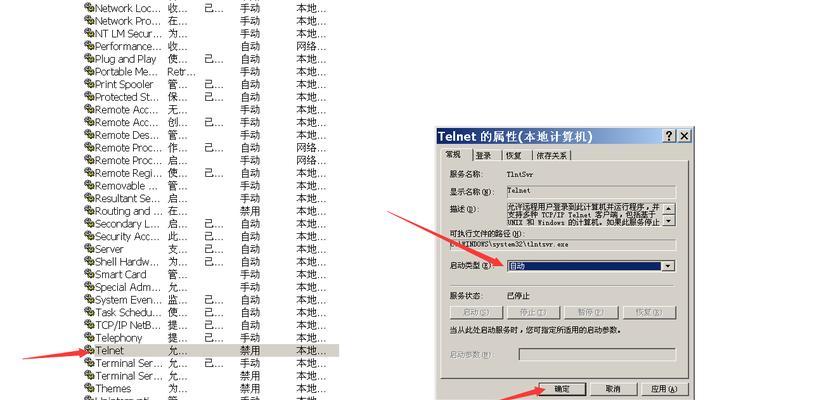The image size is (838, 400).
Task: Click the 已停止 service status text
Action: pos(518,295)
